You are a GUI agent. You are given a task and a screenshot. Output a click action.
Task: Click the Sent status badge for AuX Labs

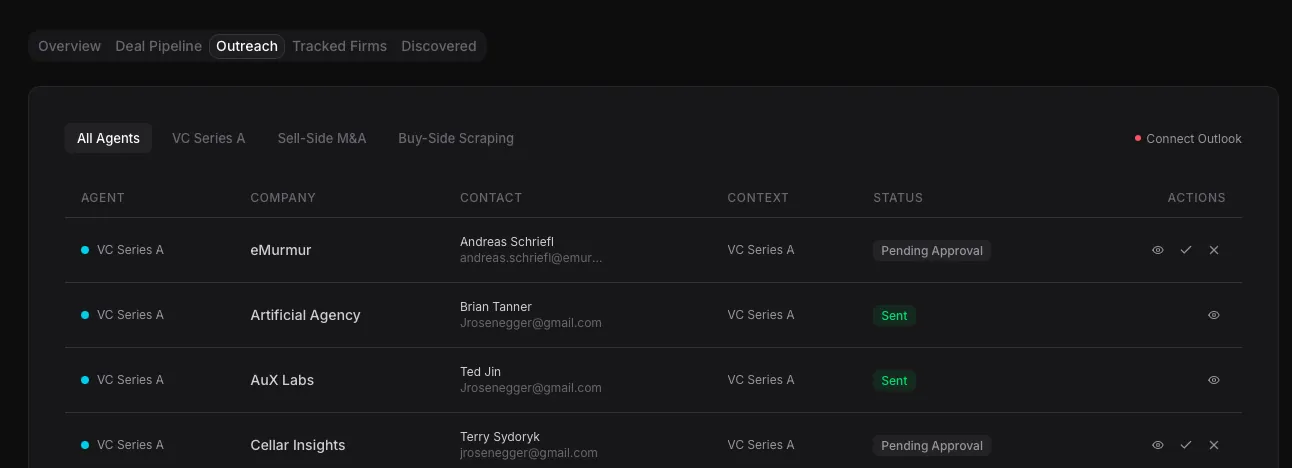coord(894,381)
